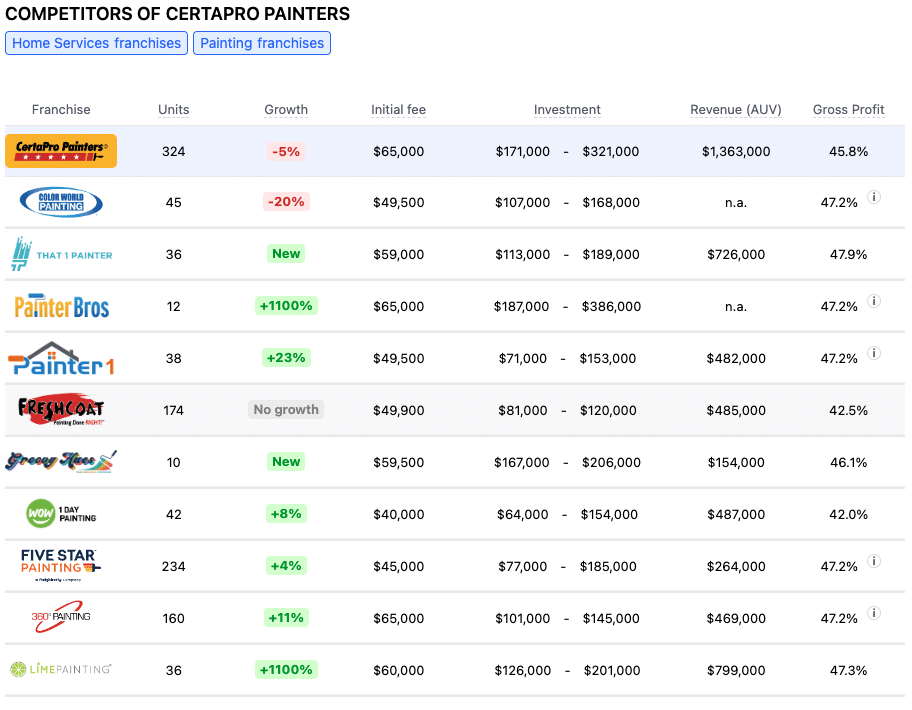The width and height of the screenshot is (912, 710).
Task: Open the Color World Painting logo
Action: tap(61, 202)
